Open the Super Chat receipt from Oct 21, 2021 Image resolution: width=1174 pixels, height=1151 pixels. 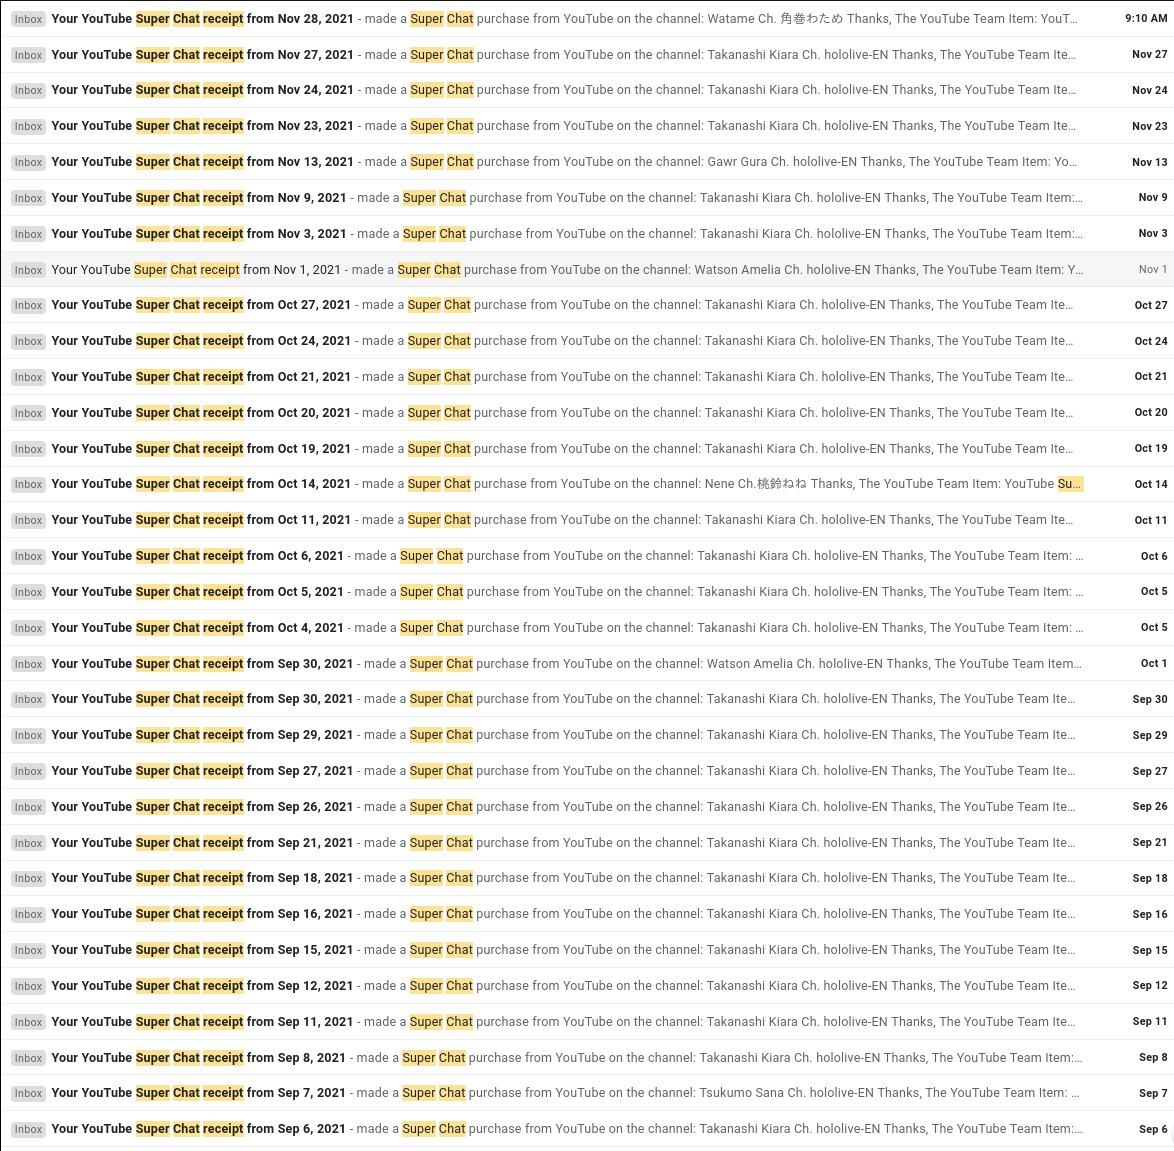point(587,377)
